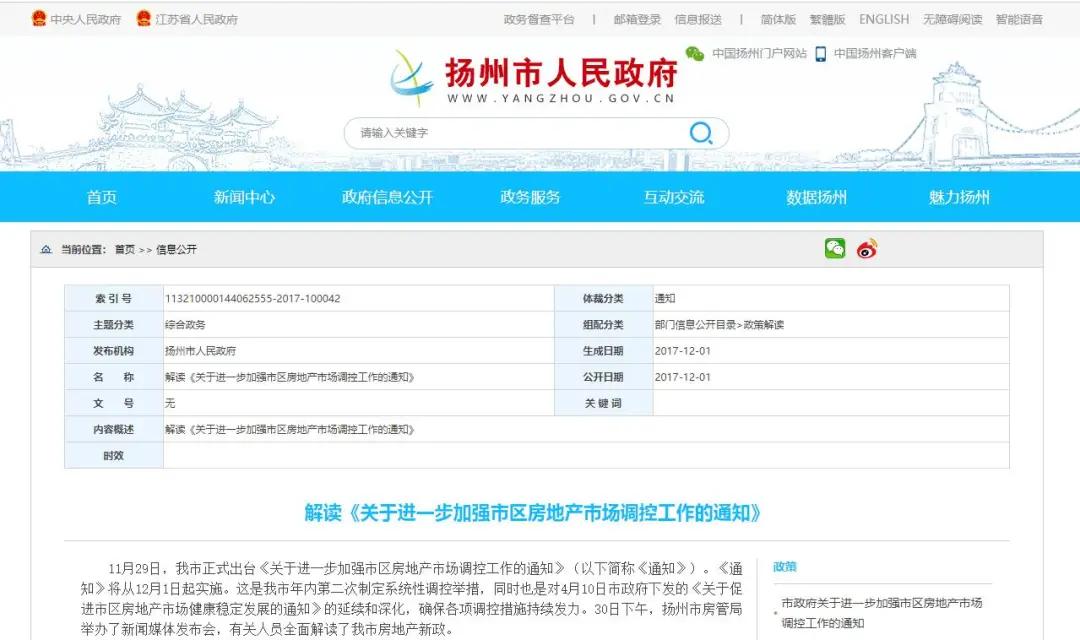Switch to ENGLISH version

coord(883,19)
